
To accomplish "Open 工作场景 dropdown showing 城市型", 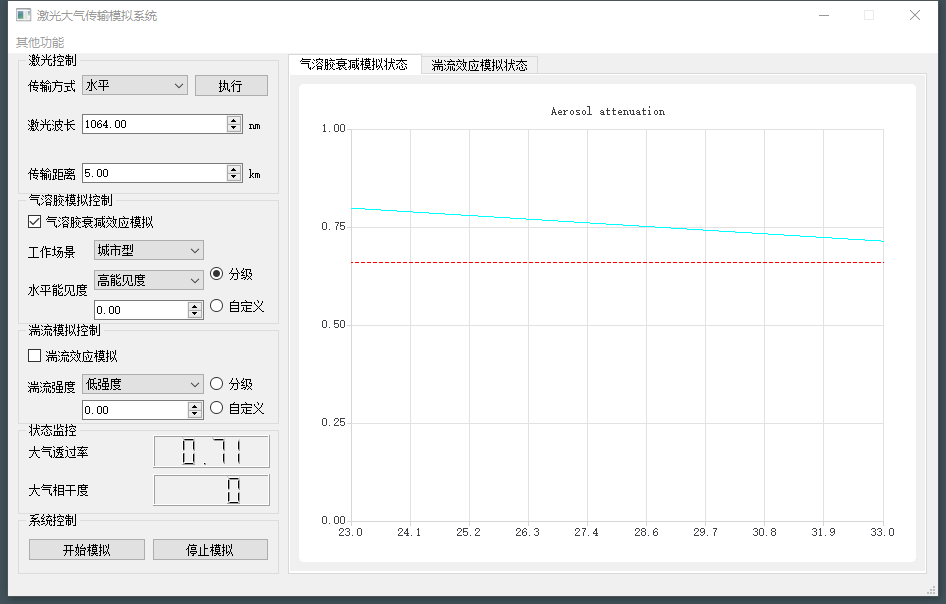I will (x=149, y=250).
